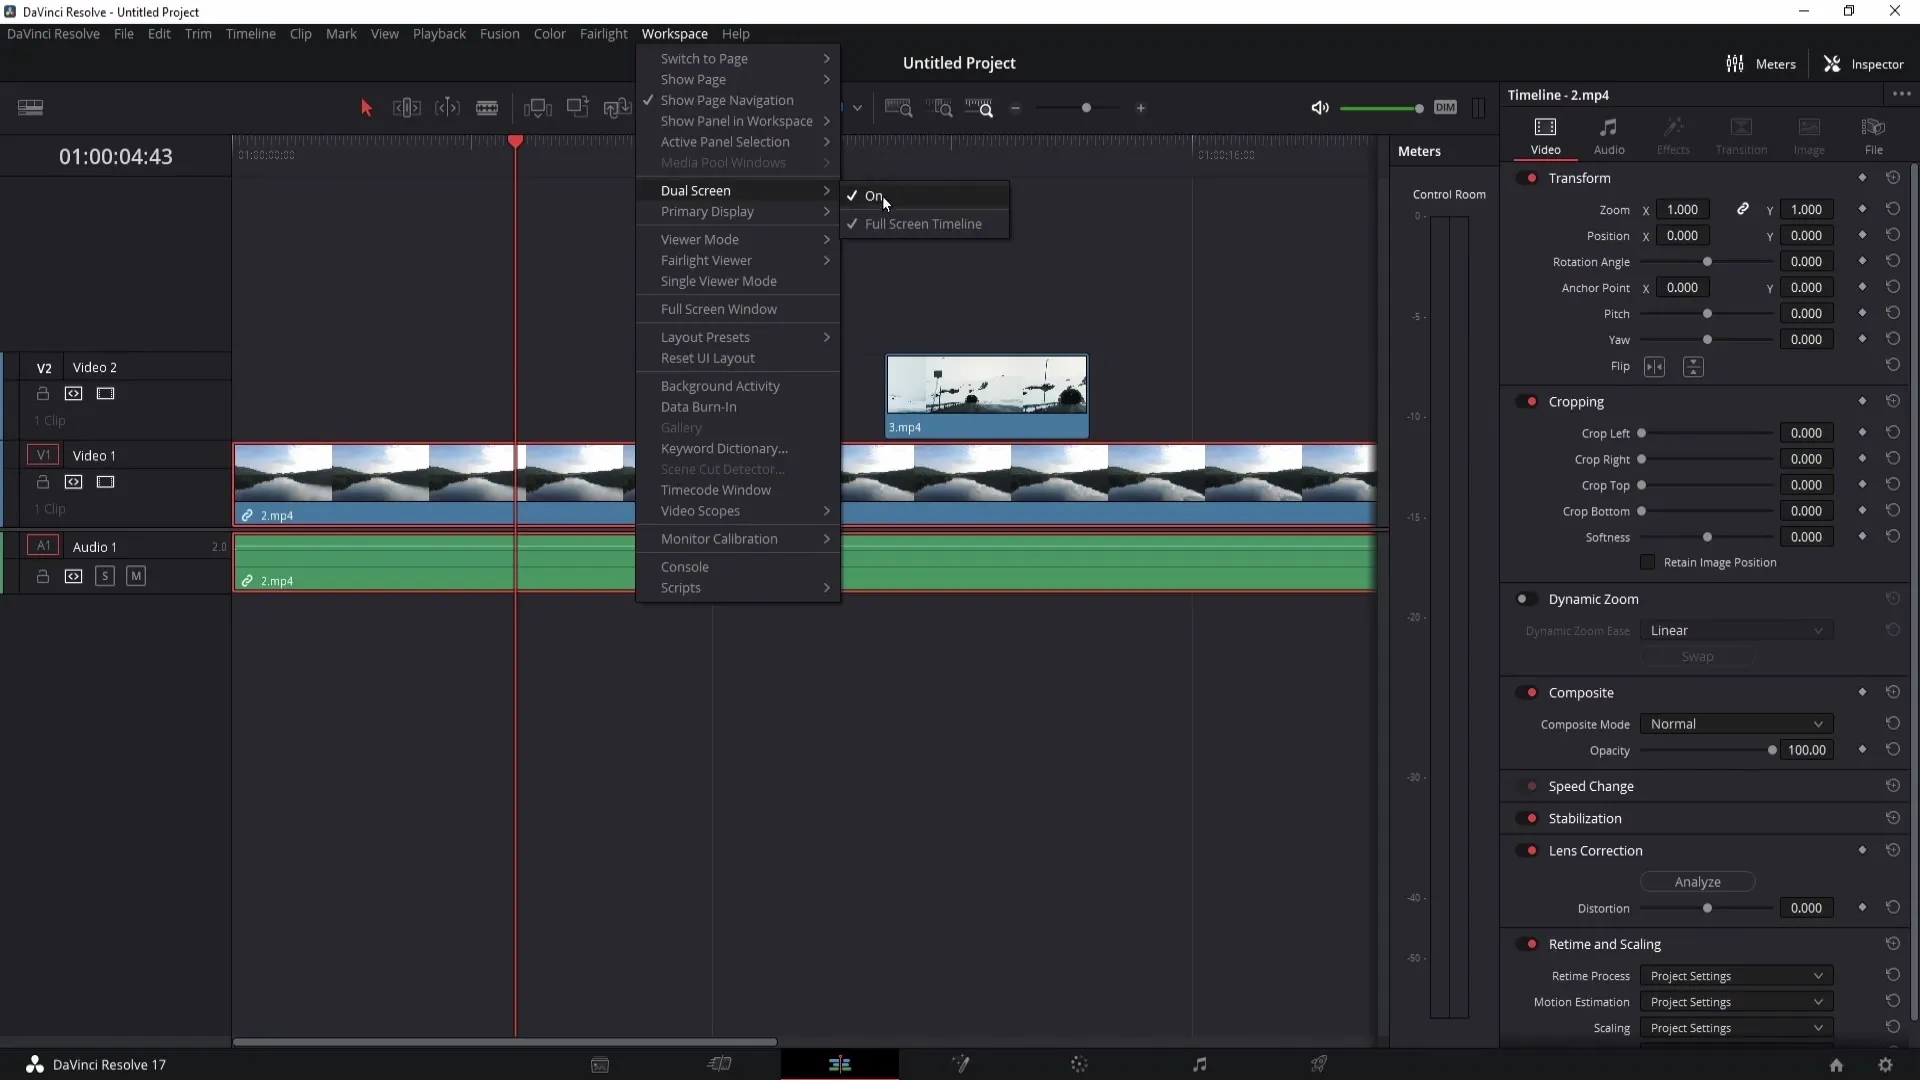Expand the Switch to Page submenu

(738, 59)
